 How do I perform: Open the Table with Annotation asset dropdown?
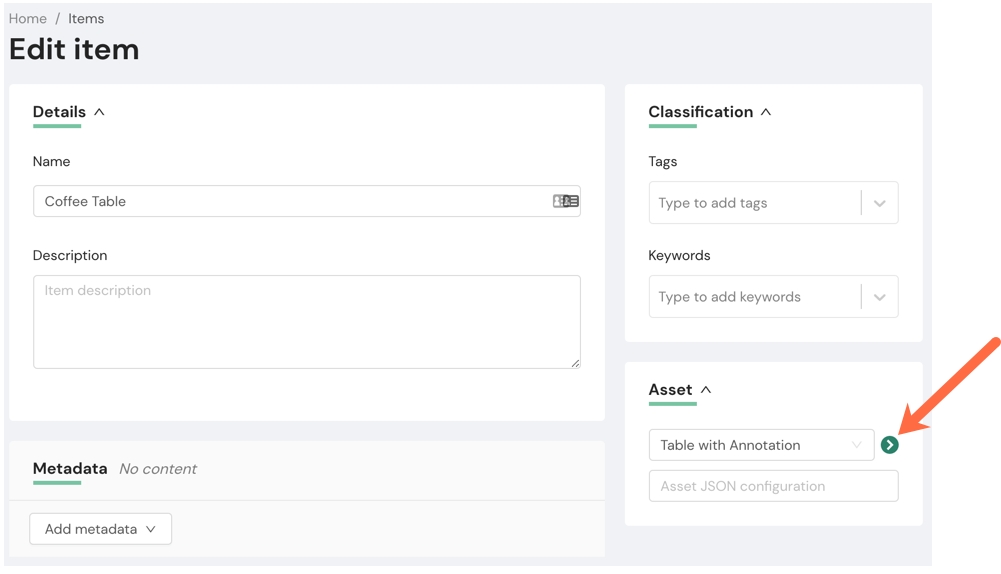[x=761, y=445]
